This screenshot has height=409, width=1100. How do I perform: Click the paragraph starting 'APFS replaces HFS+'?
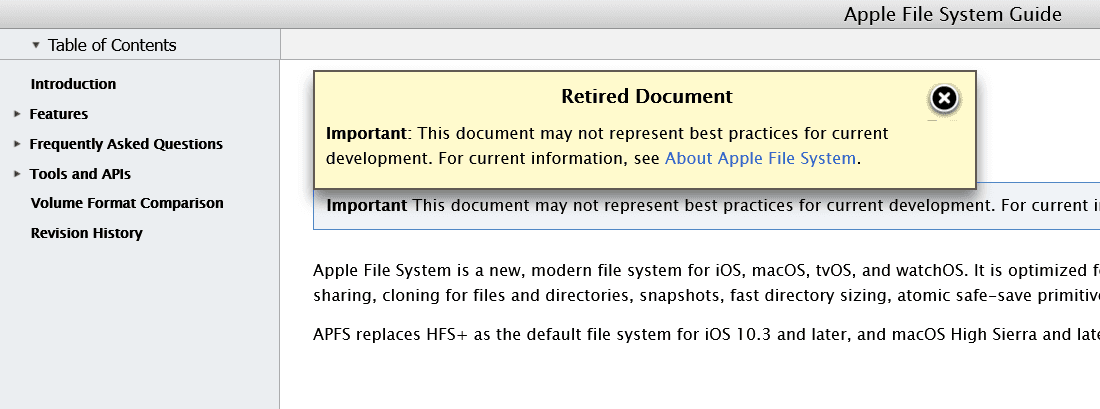click(706, 335)
